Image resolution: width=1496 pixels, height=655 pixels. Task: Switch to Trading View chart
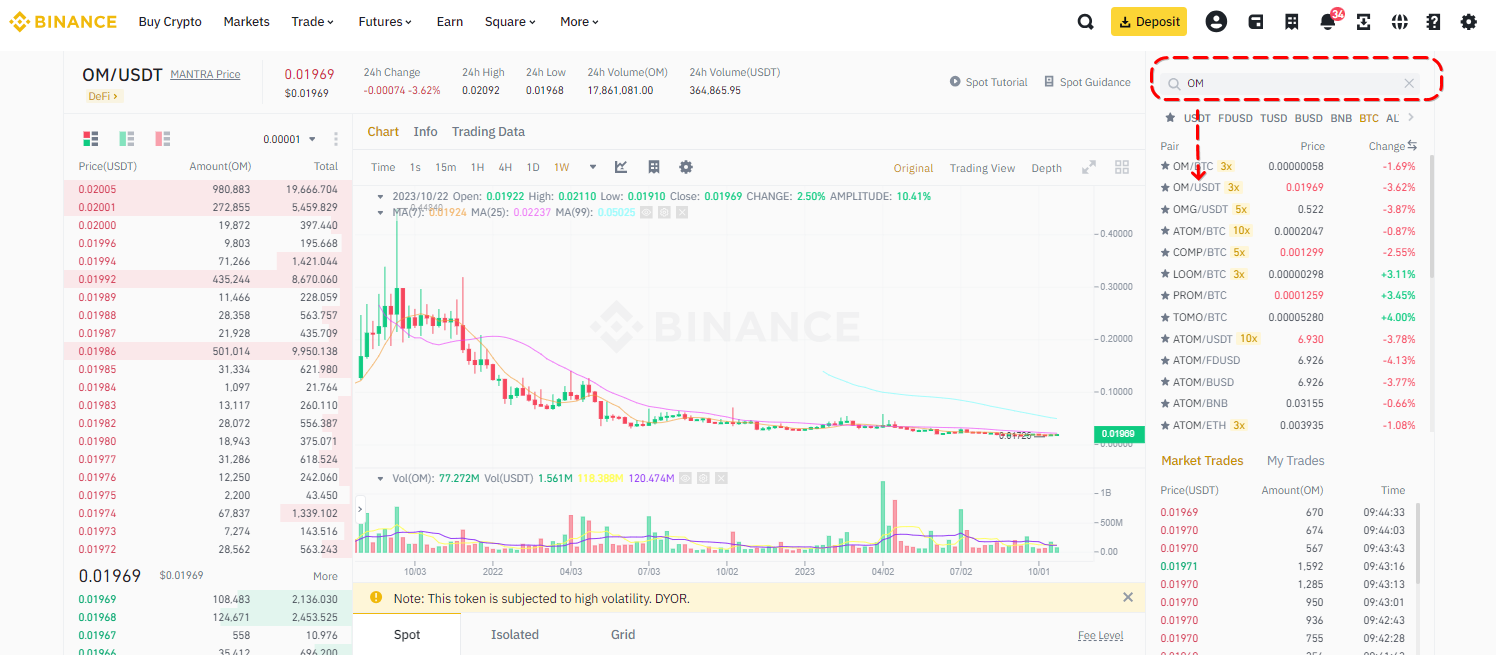[982, 168]
